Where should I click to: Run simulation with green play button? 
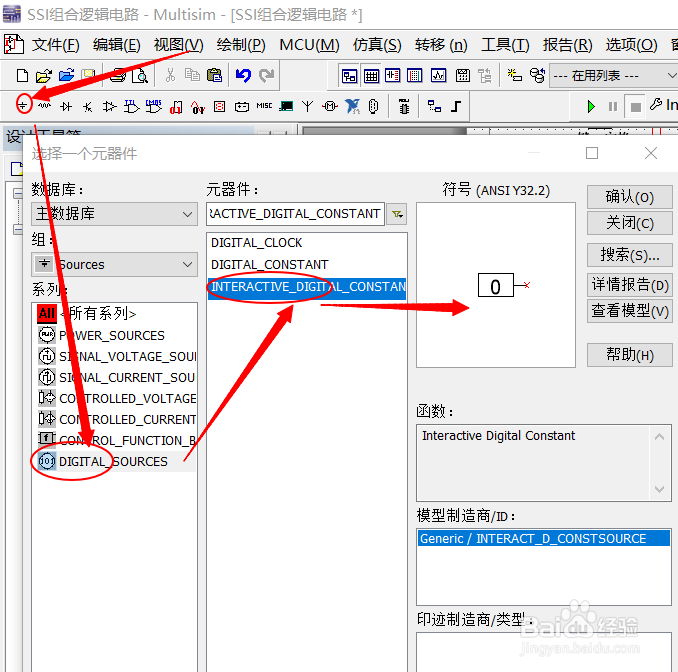point(591,106)
